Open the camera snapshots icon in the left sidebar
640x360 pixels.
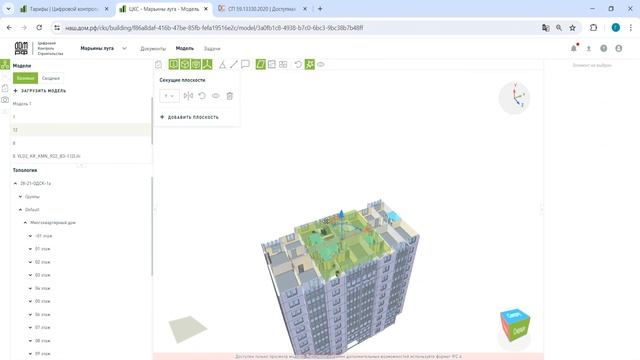click(5, 100)
